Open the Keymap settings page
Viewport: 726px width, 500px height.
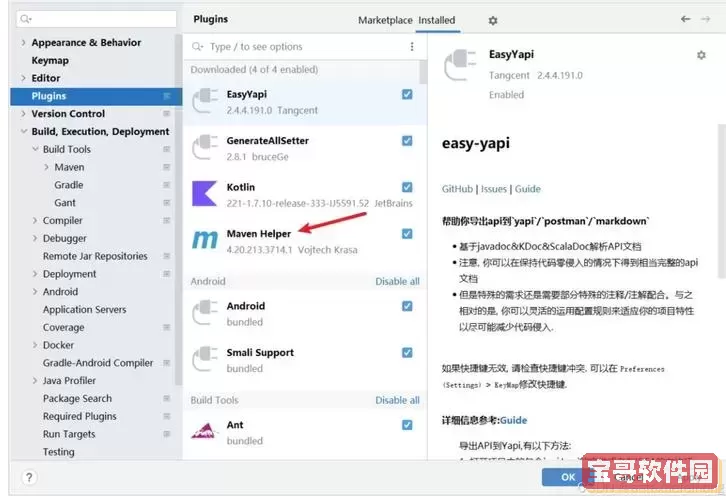(x=50, y=60)
